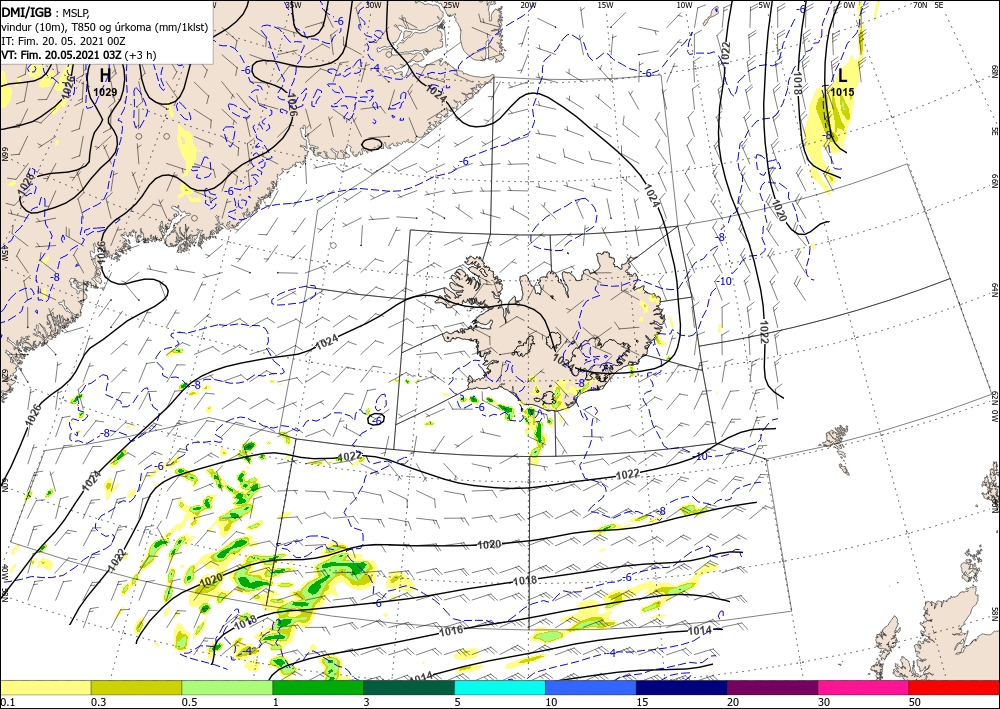Click the 30W longitude label at top
This screenshot has width=1000, height=709.
coord(373,5)
